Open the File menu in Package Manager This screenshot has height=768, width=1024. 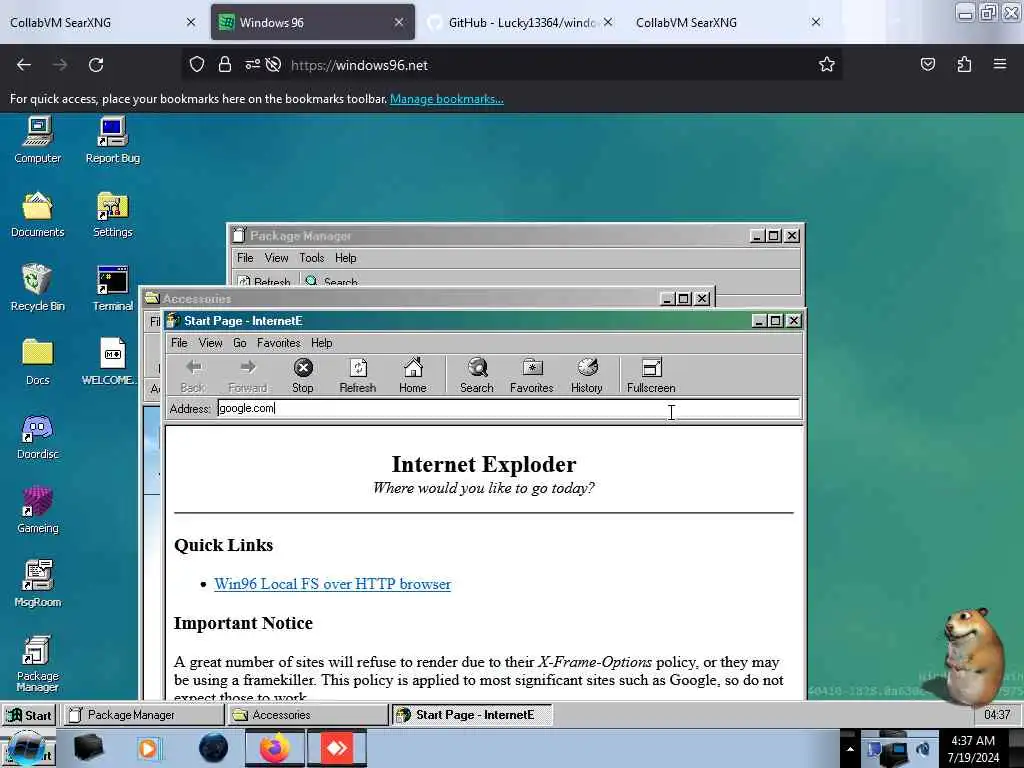tap(245, 258)
